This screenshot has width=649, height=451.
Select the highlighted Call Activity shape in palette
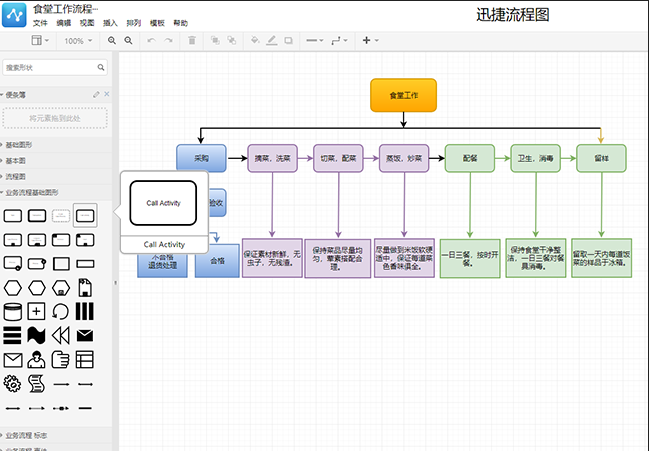pyautogui.click(x=85, y=216)
